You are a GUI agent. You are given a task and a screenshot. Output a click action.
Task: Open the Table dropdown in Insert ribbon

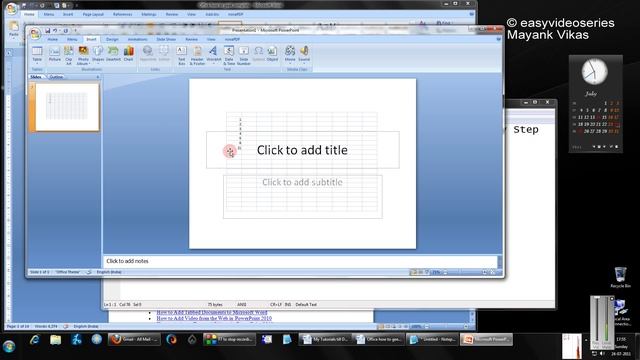click(x=37, y=55)
